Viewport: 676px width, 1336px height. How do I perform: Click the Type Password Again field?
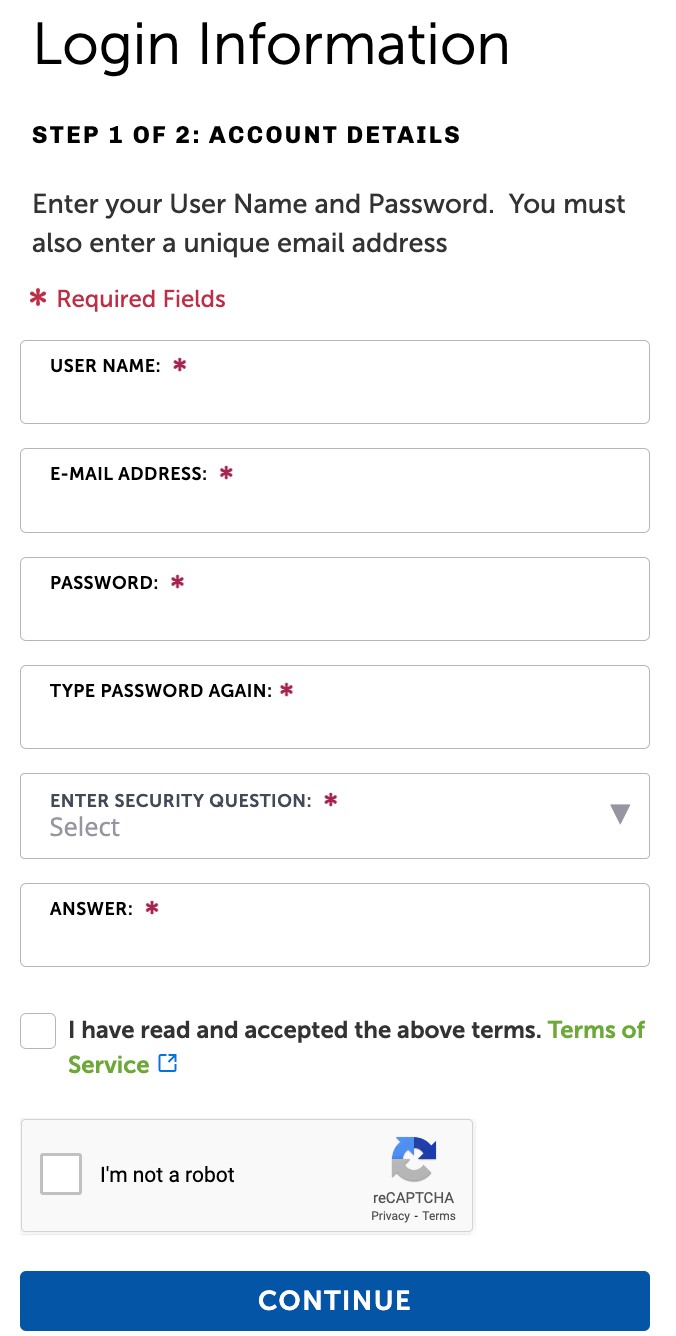pyautogui.click(x=334, y=720)
